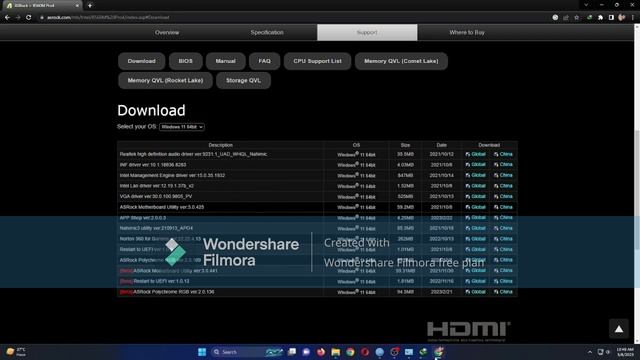This screenshot has height=360, width=640.
Task: Open the Windows Start menu
Action: coord(202,352)
